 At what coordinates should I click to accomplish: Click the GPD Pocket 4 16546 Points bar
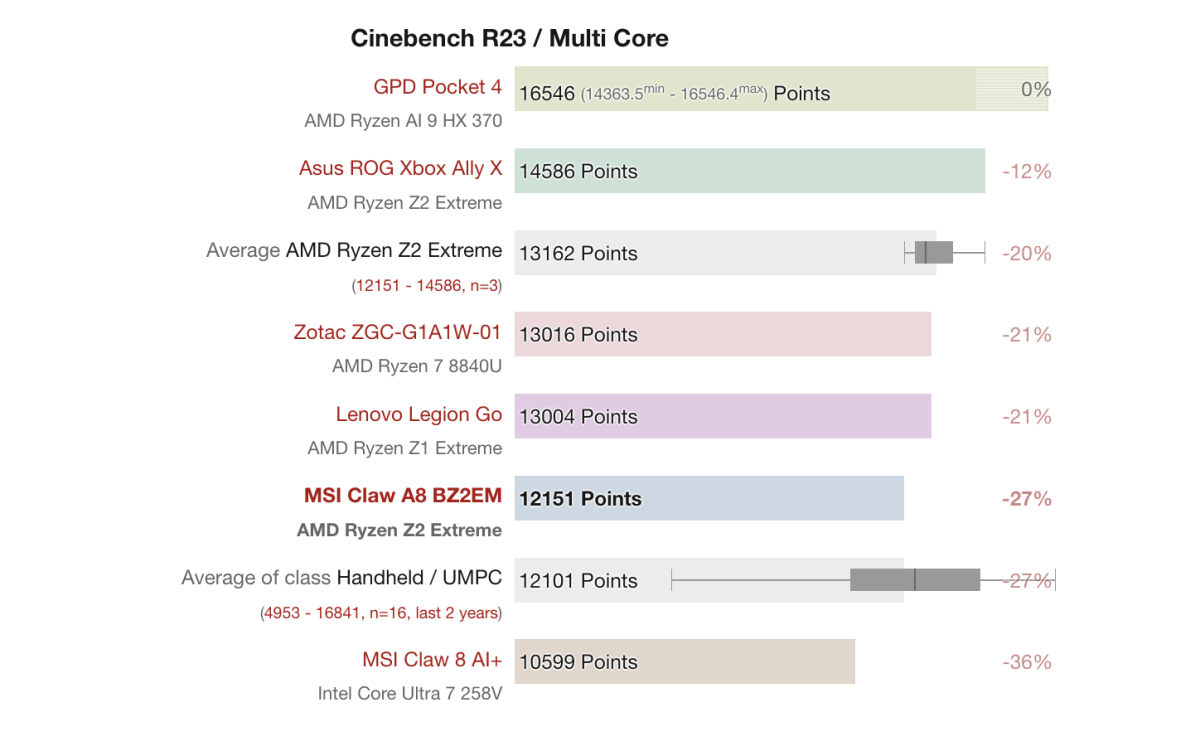[x=745, y=89]
